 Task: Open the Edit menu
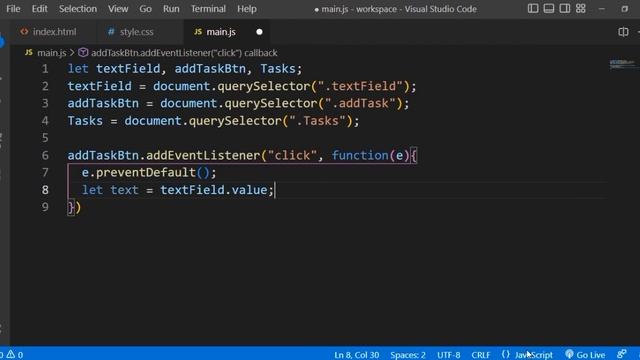tap(39, 9)
